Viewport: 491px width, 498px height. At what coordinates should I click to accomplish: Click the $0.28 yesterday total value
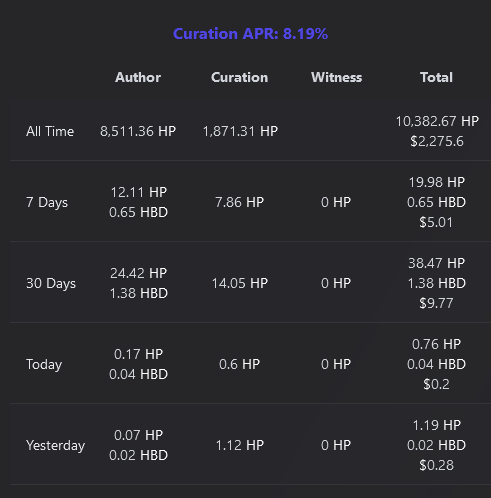(x=437, y=465)
